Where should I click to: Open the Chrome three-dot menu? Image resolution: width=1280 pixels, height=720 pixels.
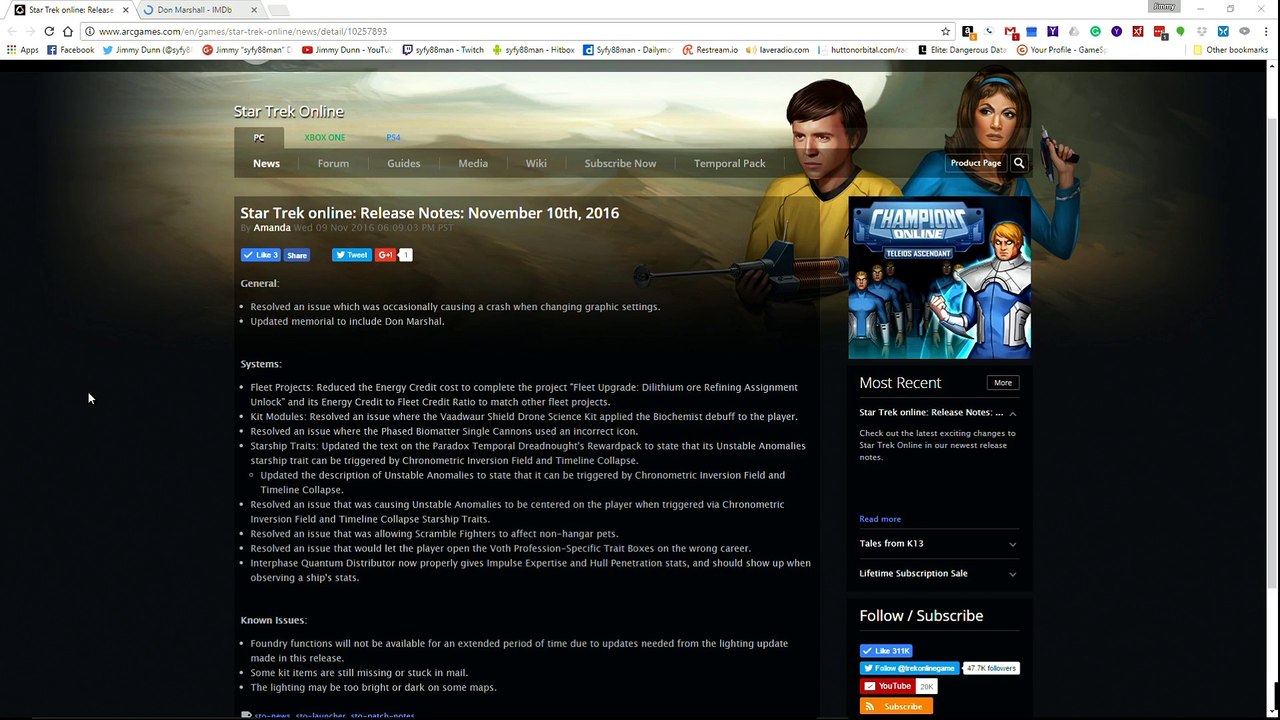pyautogui.click(x=1266, y=31)
